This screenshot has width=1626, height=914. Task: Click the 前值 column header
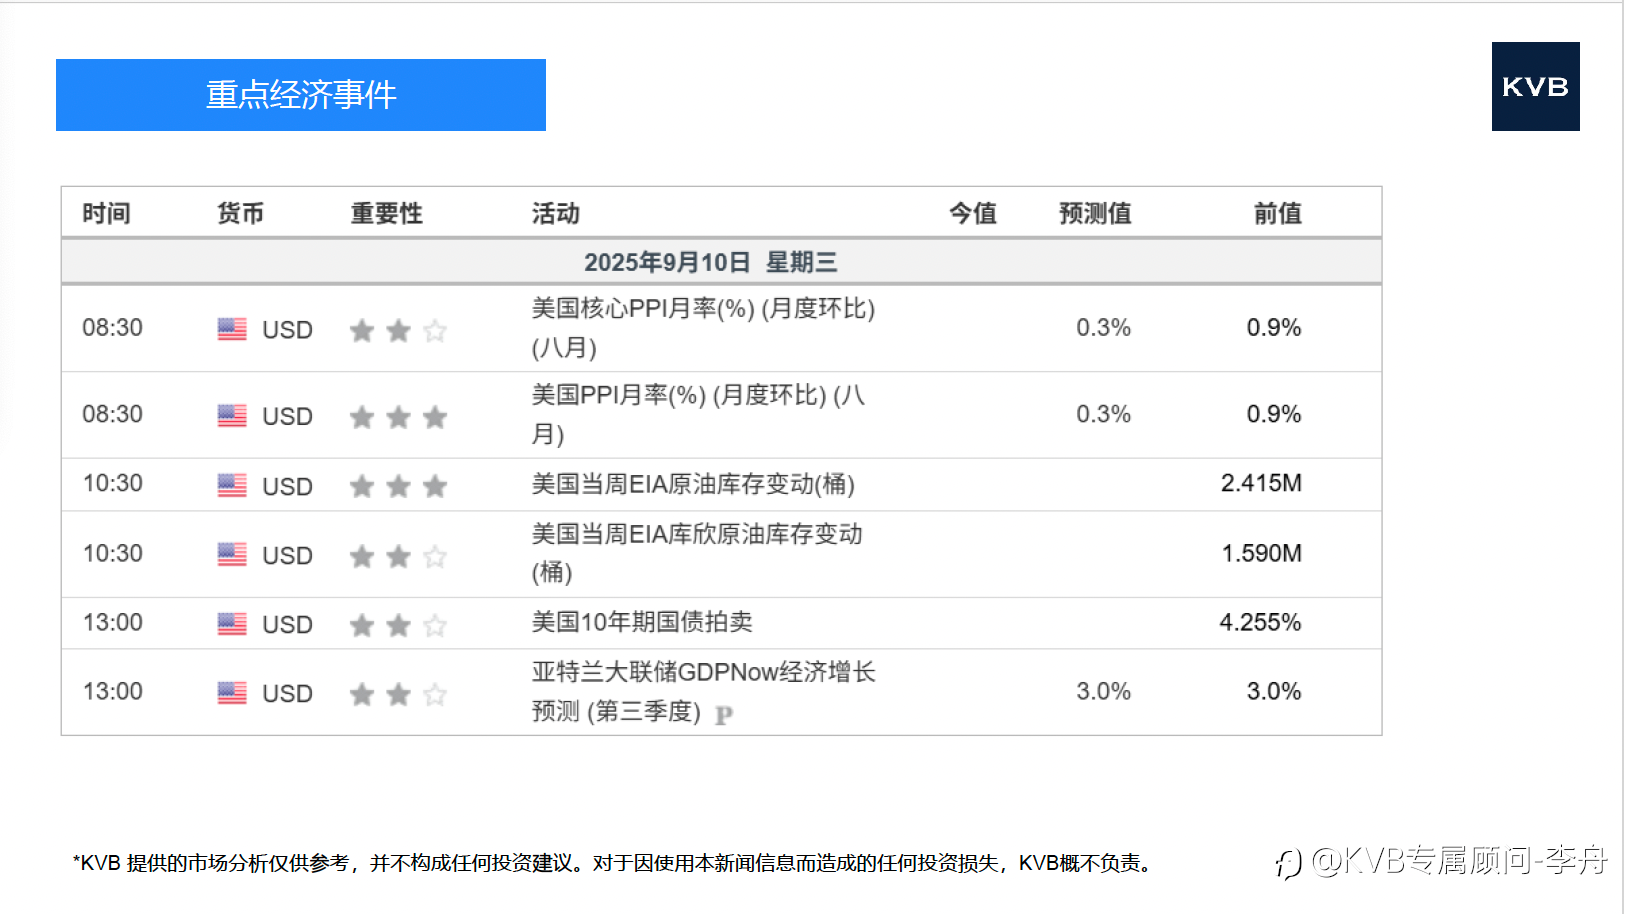pos(1278,213)
